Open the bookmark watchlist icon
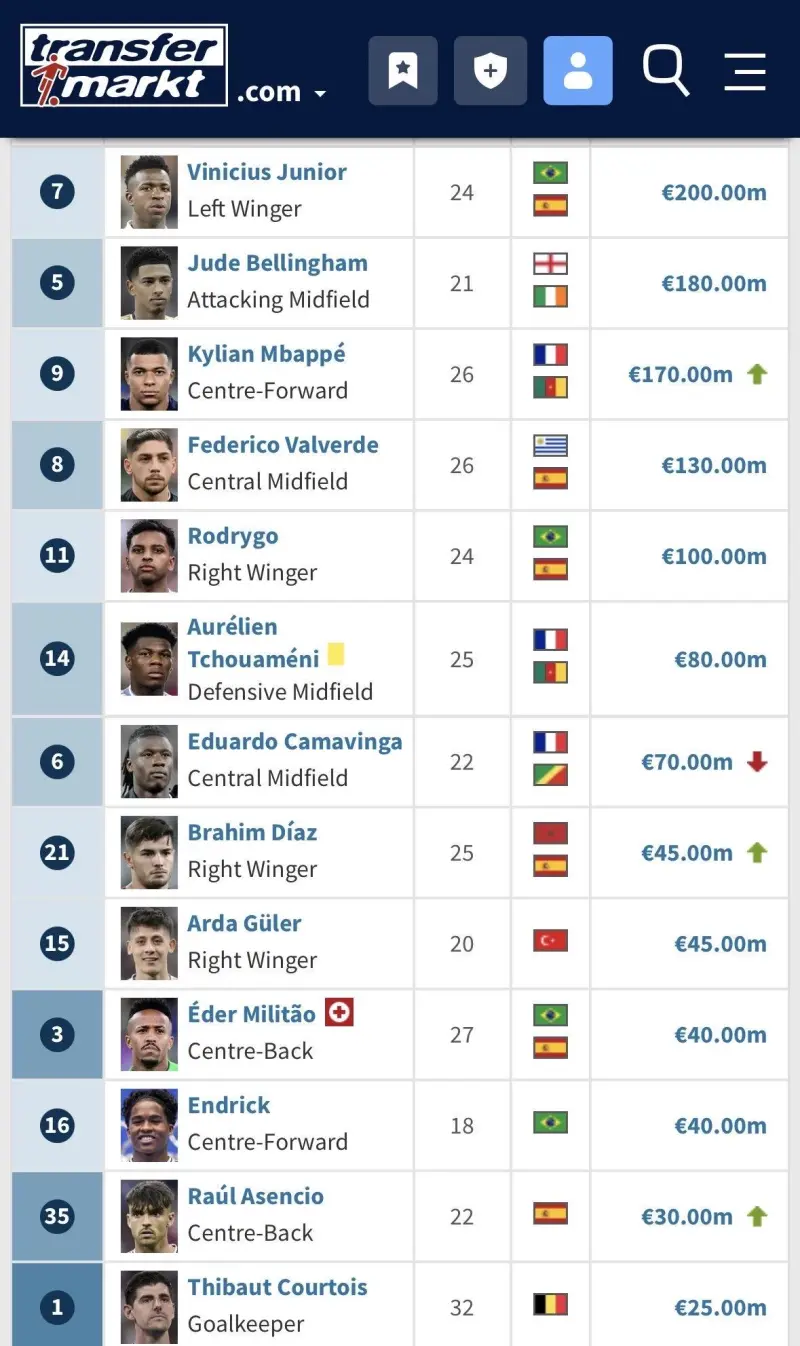Image resolution: width=800 pixels, height=1346 pixels. (403, 71)
